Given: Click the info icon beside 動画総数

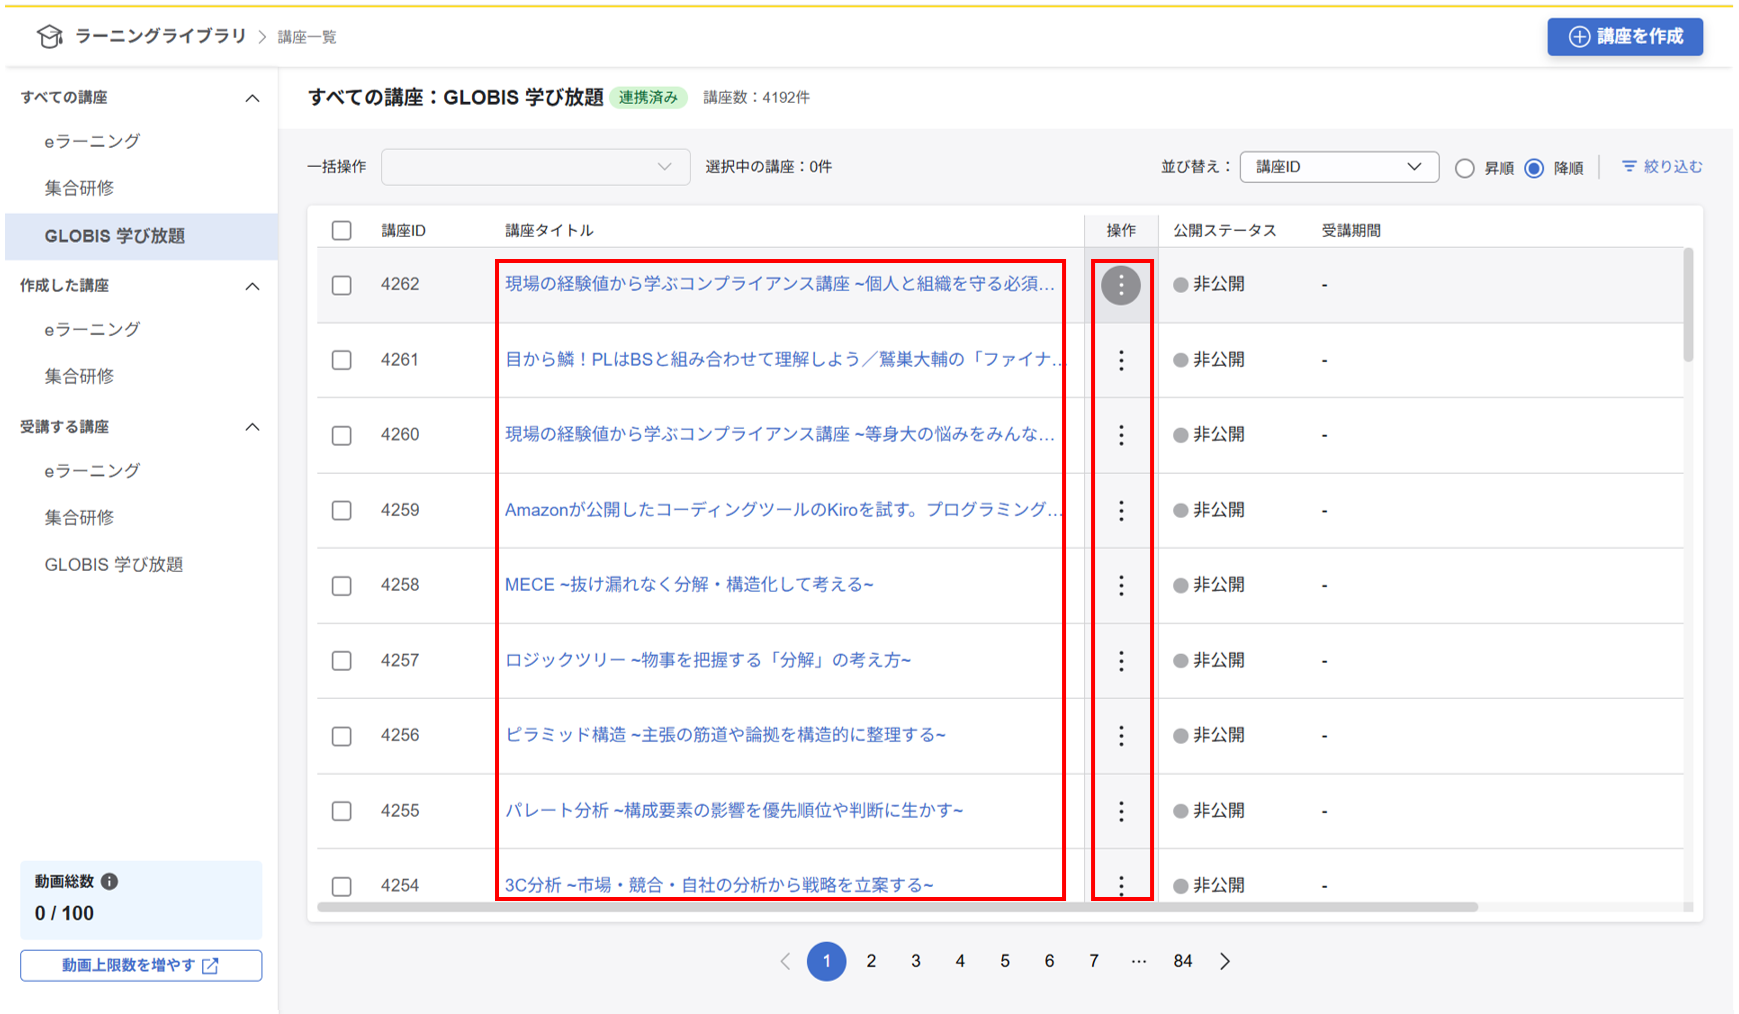Looking at the screenshot, I should click(110, 881).
